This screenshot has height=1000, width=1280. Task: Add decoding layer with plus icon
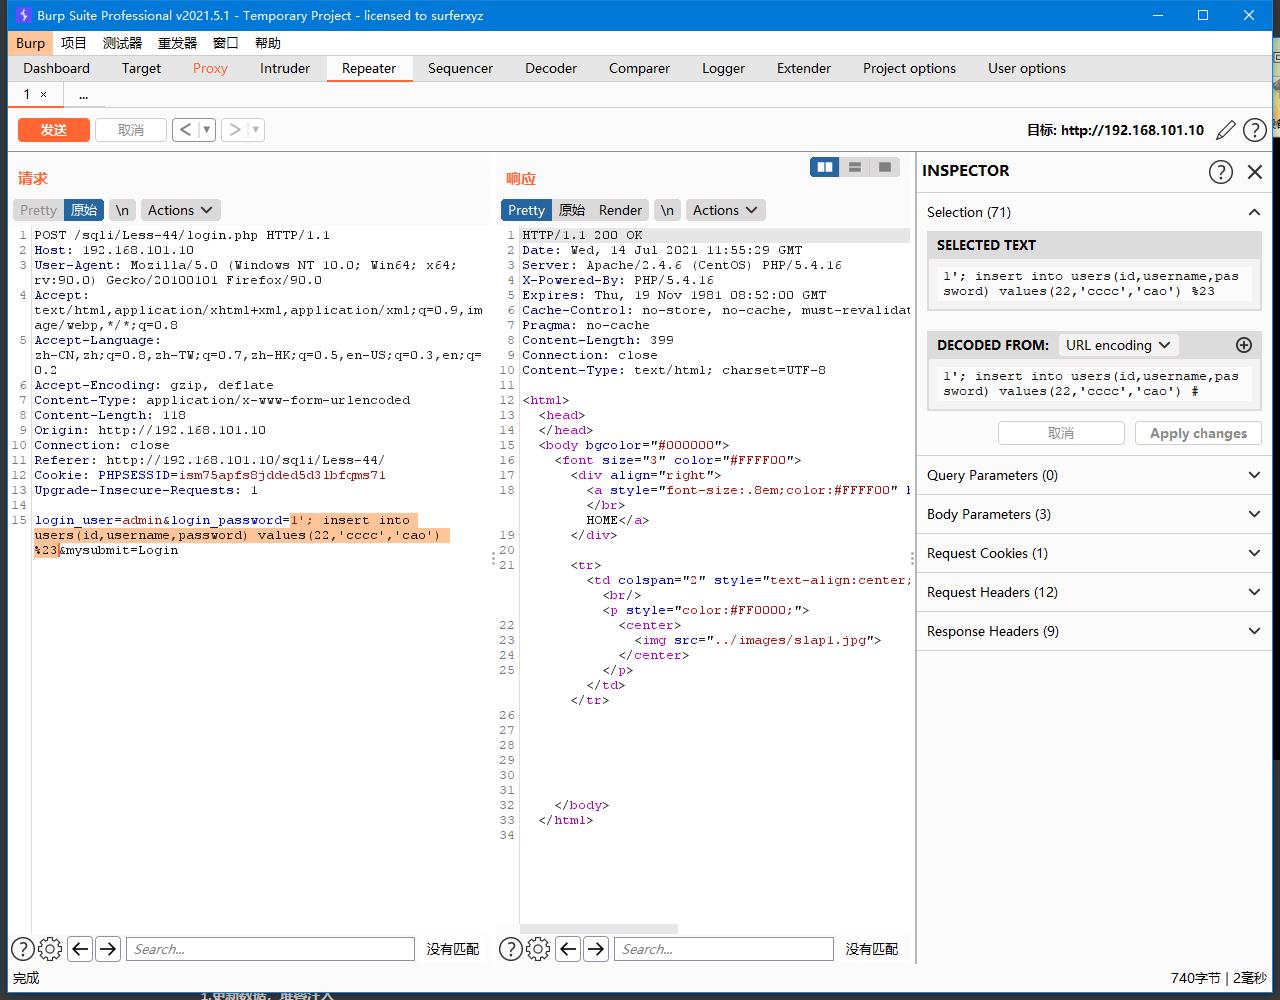coord(1244,345)
